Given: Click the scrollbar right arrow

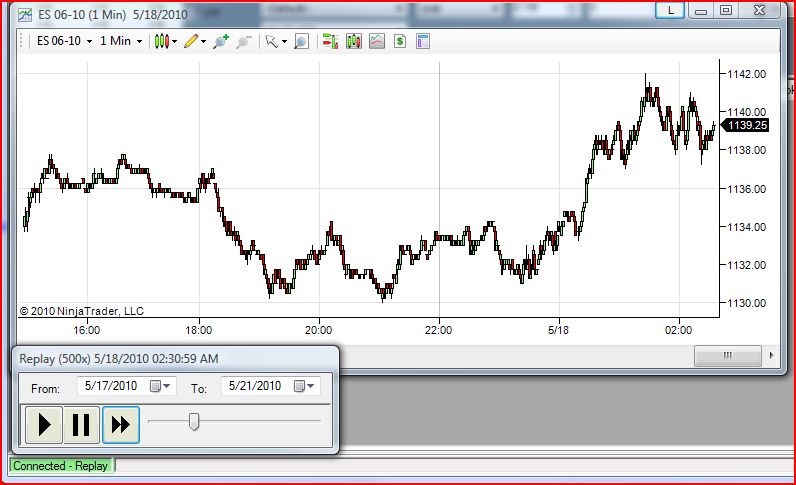Looking at the screenshot, I should [x=772, y=355].
